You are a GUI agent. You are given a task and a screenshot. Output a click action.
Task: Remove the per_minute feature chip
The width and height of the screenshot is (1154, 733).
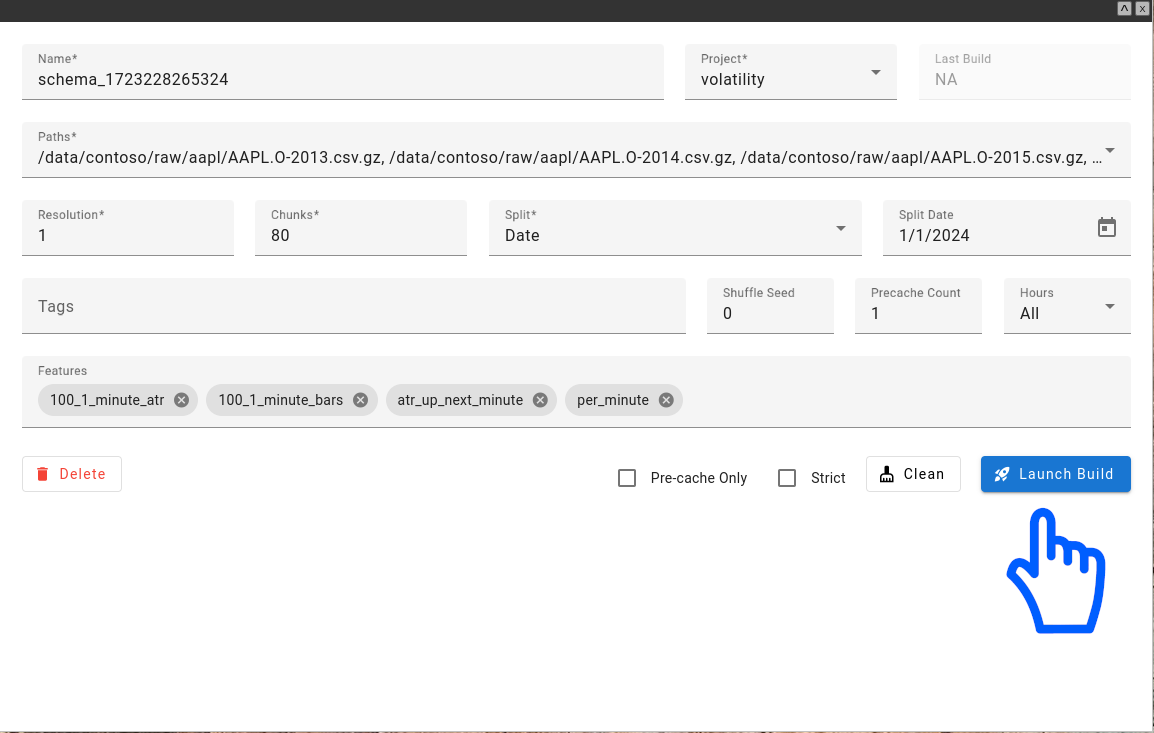665,399
